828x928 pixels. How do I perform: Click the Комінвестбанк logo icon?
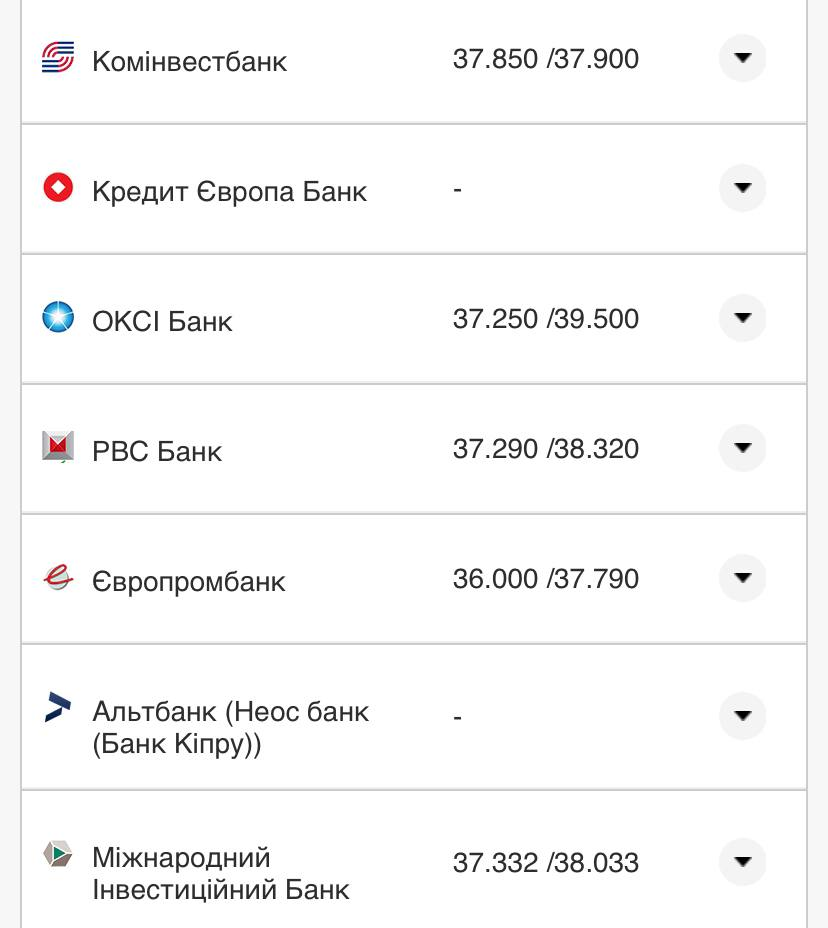(x=58, y=58)
